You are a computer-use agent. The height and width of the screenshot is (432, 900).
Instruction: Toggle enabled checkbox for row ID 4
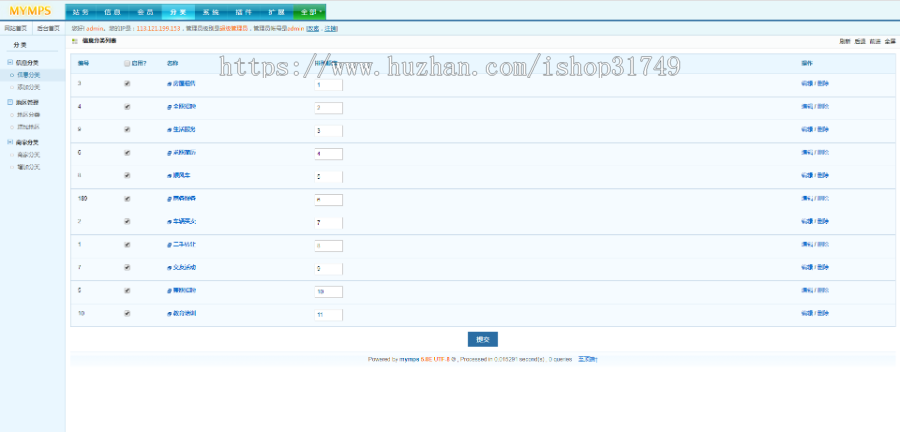point(127,107)
